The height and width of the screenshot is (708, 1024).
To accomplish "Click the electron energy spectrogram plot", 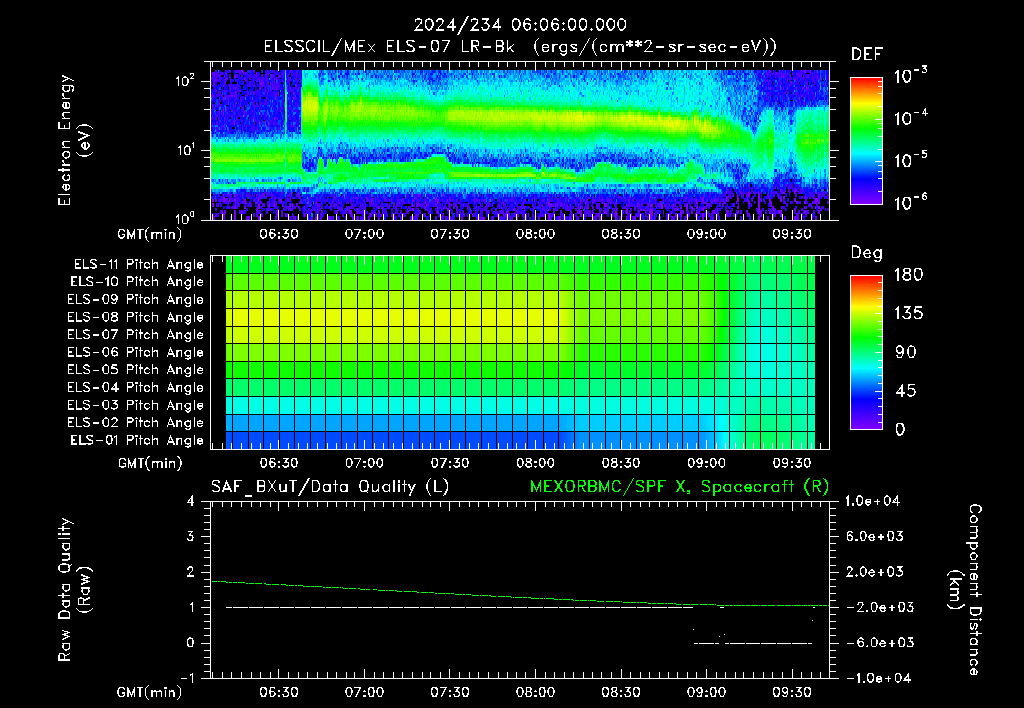I will point(520,141).
